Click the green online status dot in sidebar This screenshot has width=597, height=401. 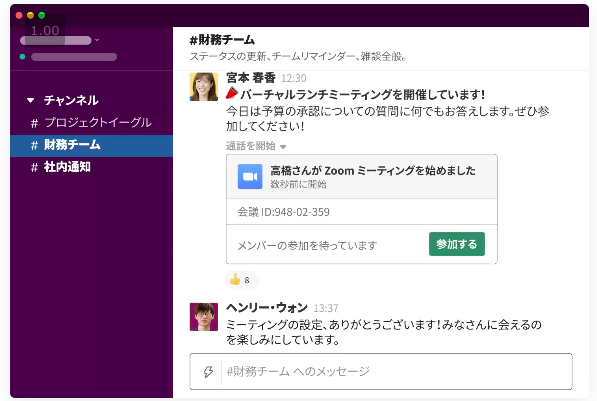click(x=22, y=57)
